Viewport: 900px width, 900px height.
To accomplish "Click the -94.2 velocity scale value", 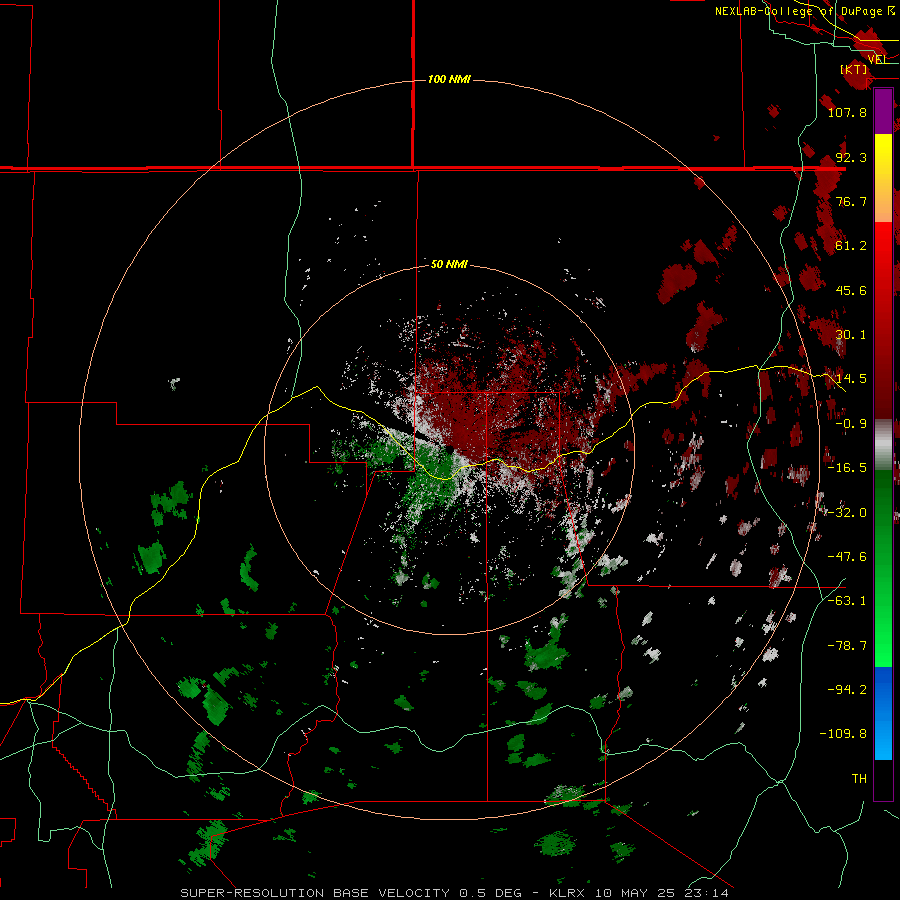I will (x=847, y=690).
